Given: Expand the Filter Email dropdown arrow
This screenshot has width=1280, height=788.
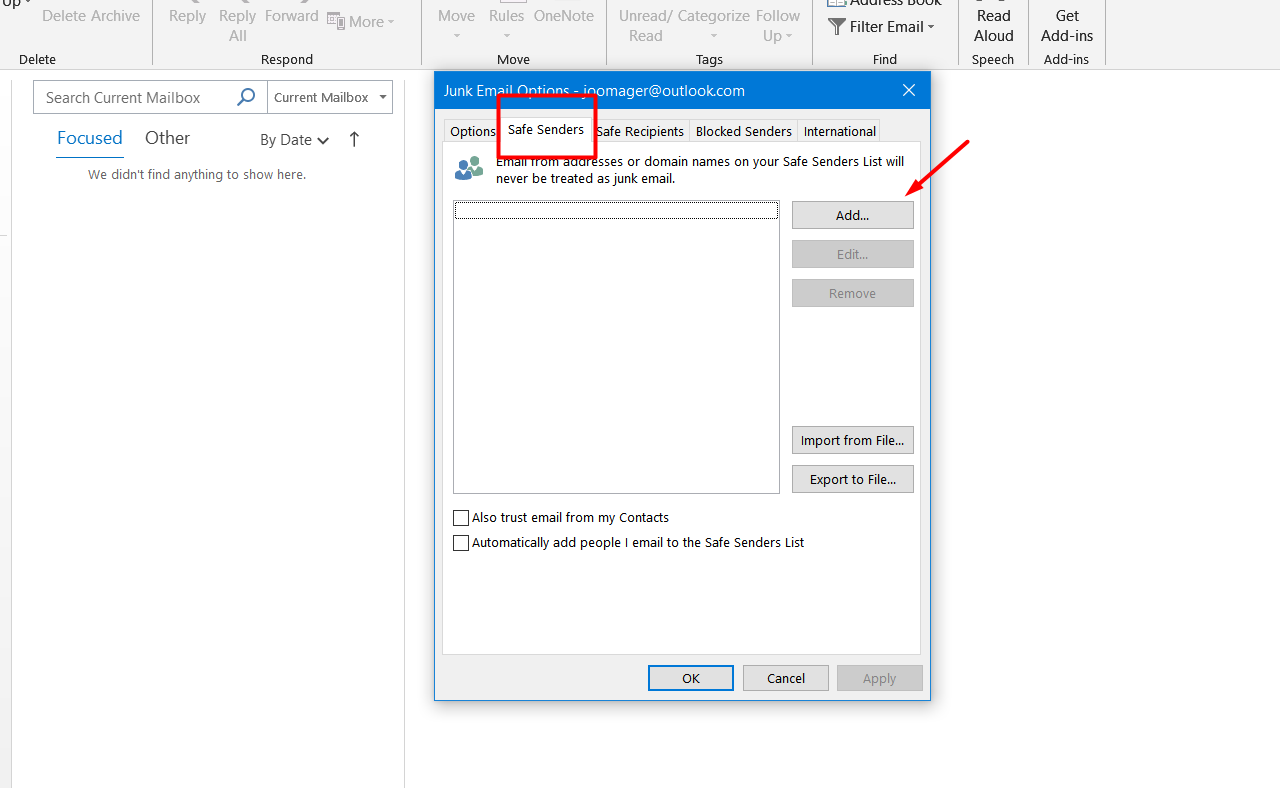Looking at the screenshot, I should coord(931,27).
